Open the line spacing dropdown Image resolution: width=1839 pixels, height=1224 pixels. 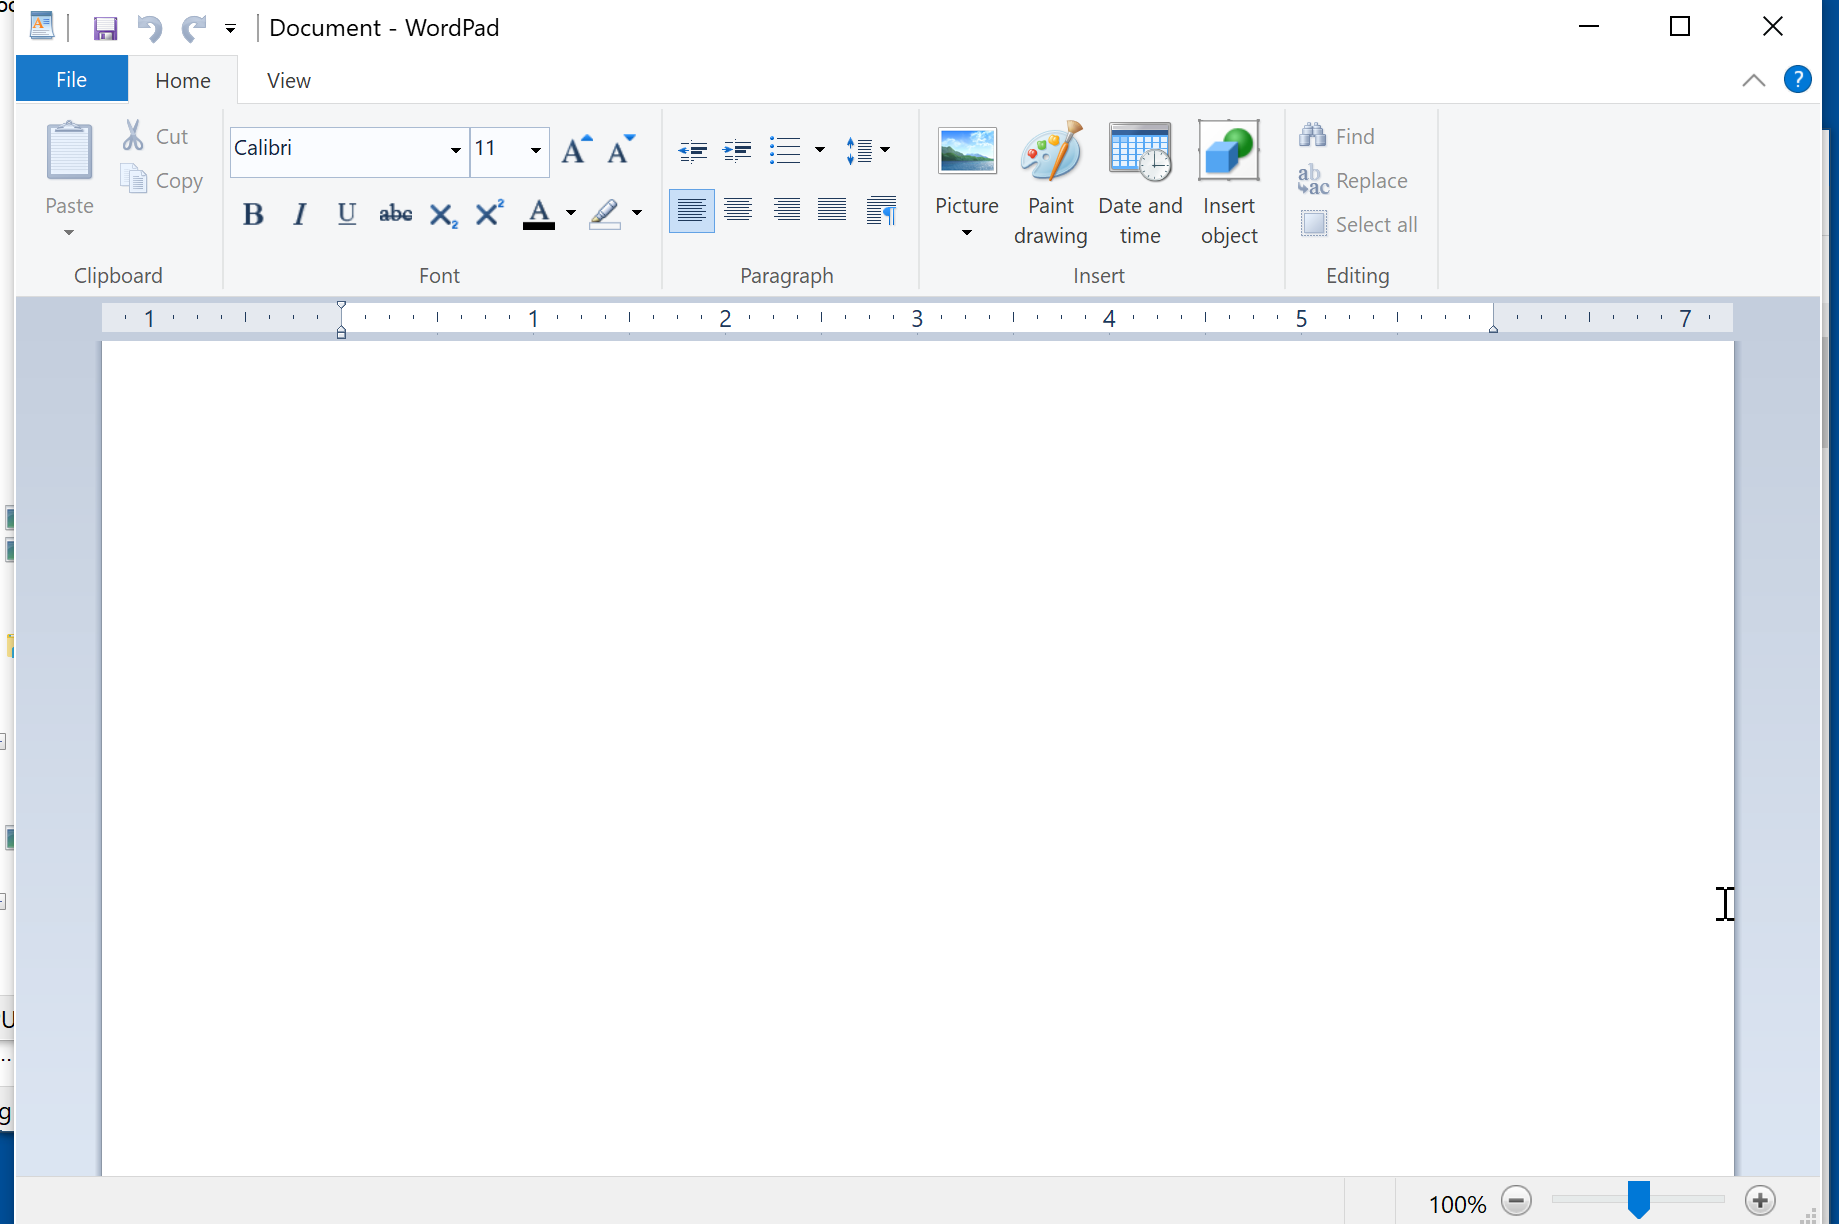click(x=883, y=150)
